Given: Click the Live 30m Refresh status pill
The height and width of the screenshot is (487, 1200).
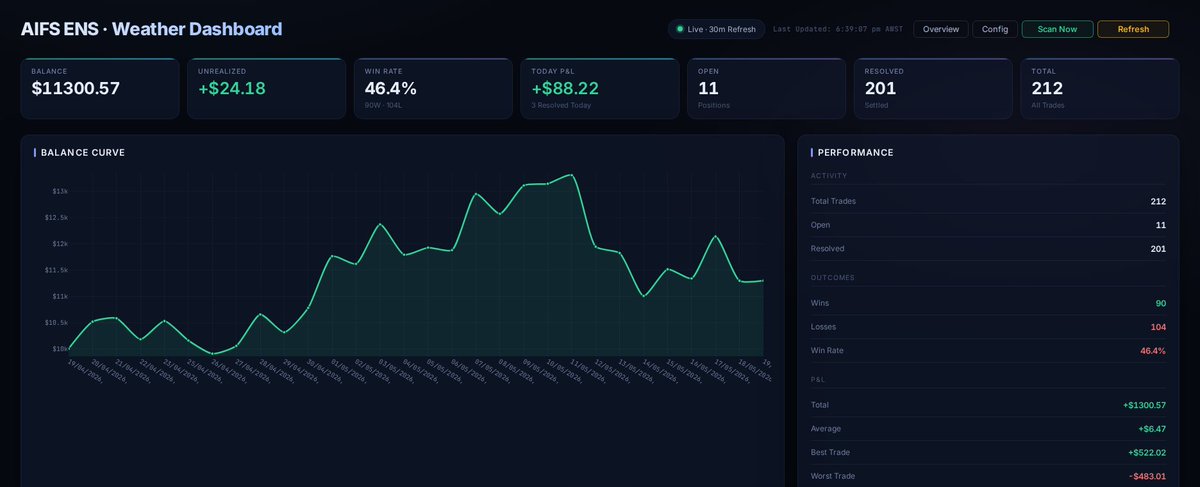Looking at the screenshot, I should [x=717, y=29].
